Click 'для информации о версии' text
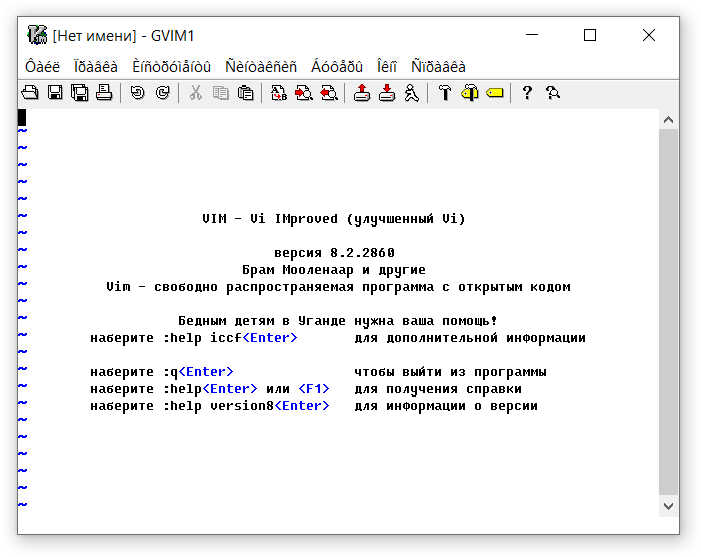This screenshot has height=557, width=701. [446, 406]
